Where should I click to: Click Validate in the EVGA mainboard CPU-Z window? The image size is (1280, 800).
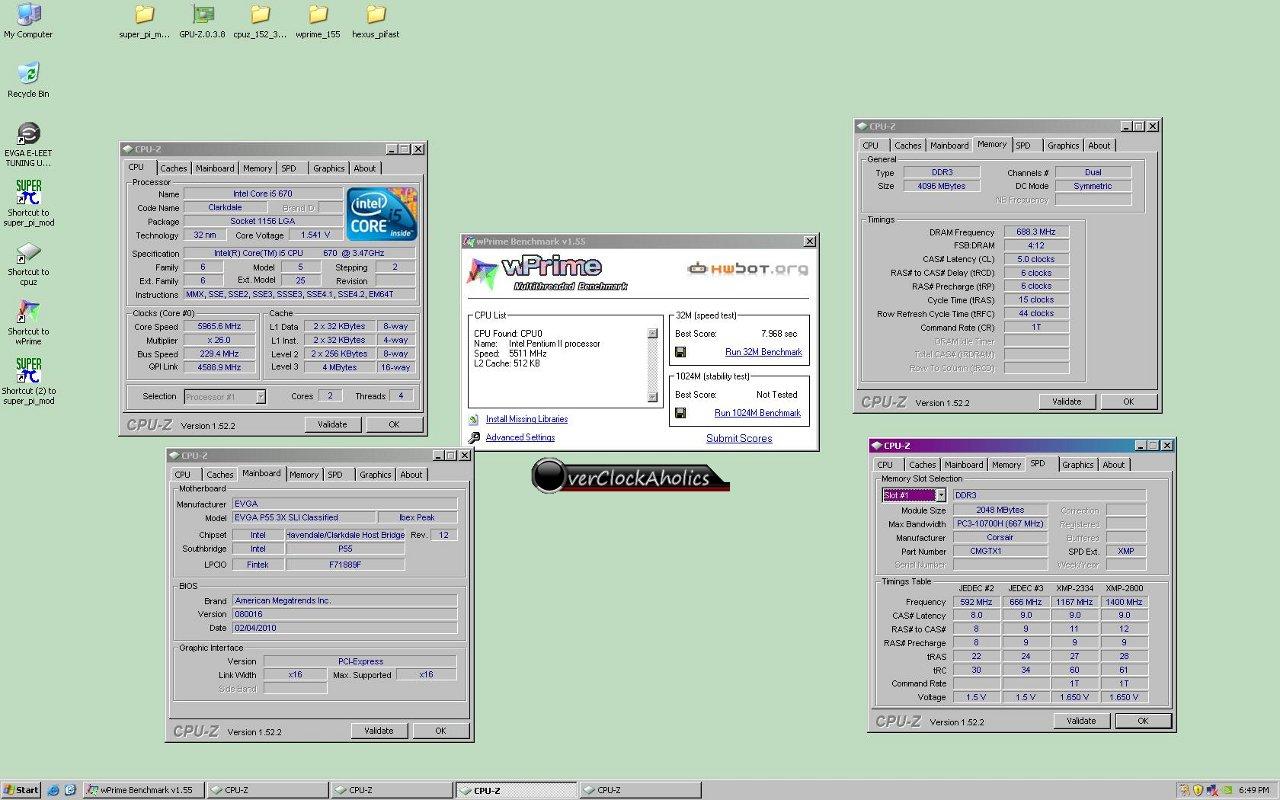pos(379,731)
